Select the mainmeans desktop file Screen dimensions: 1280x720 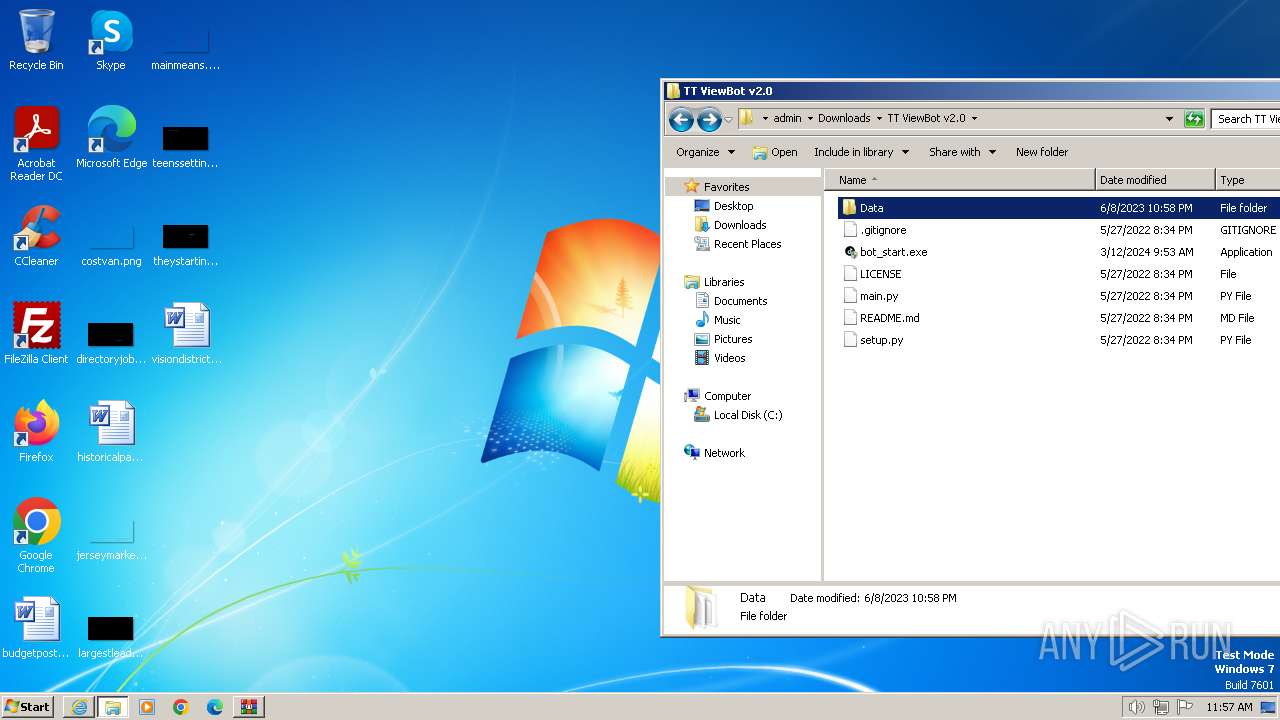tap(185, 48)
